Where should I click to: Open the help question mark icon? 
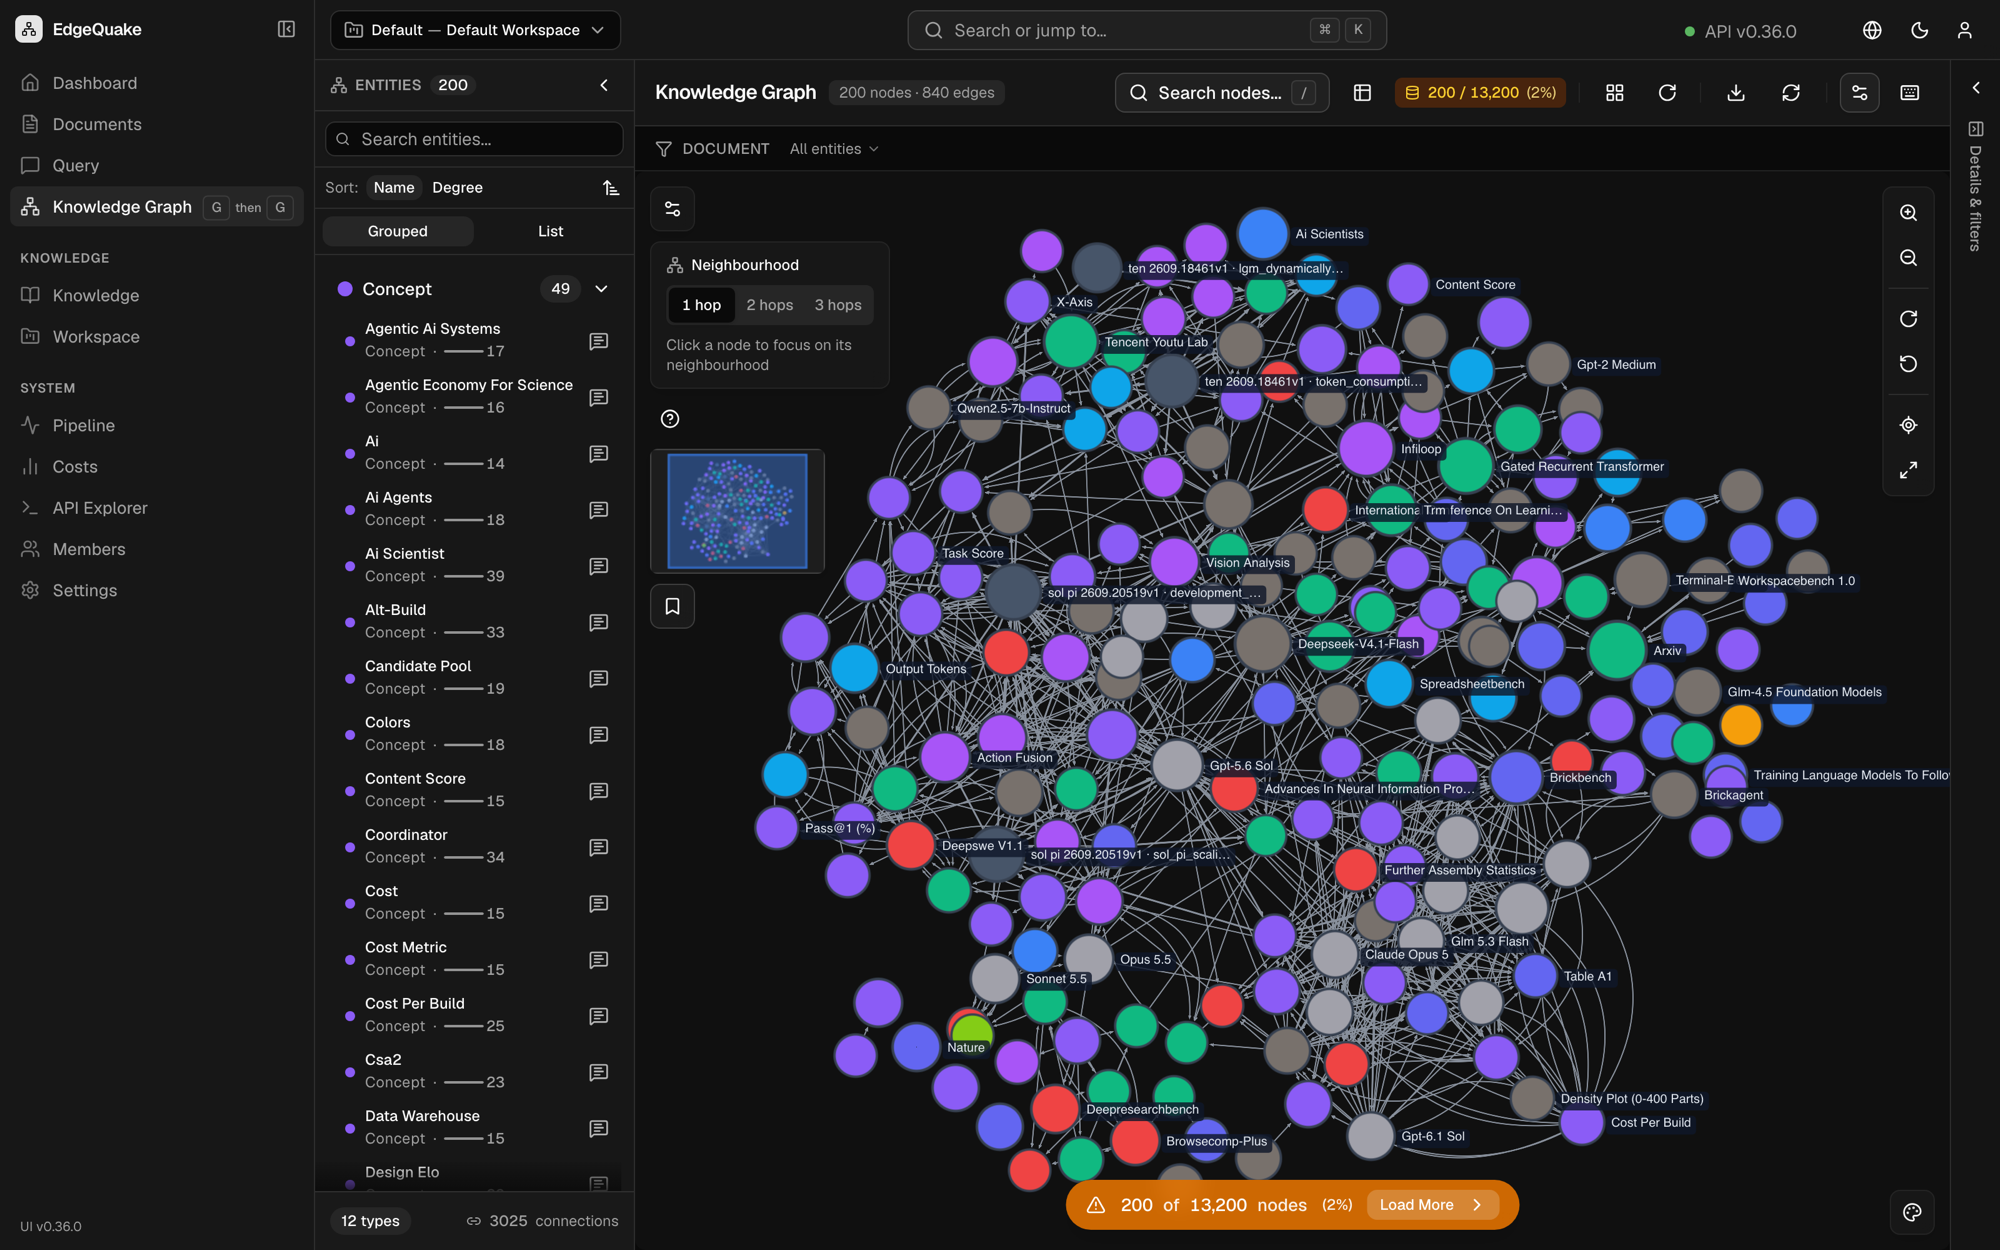670,419
